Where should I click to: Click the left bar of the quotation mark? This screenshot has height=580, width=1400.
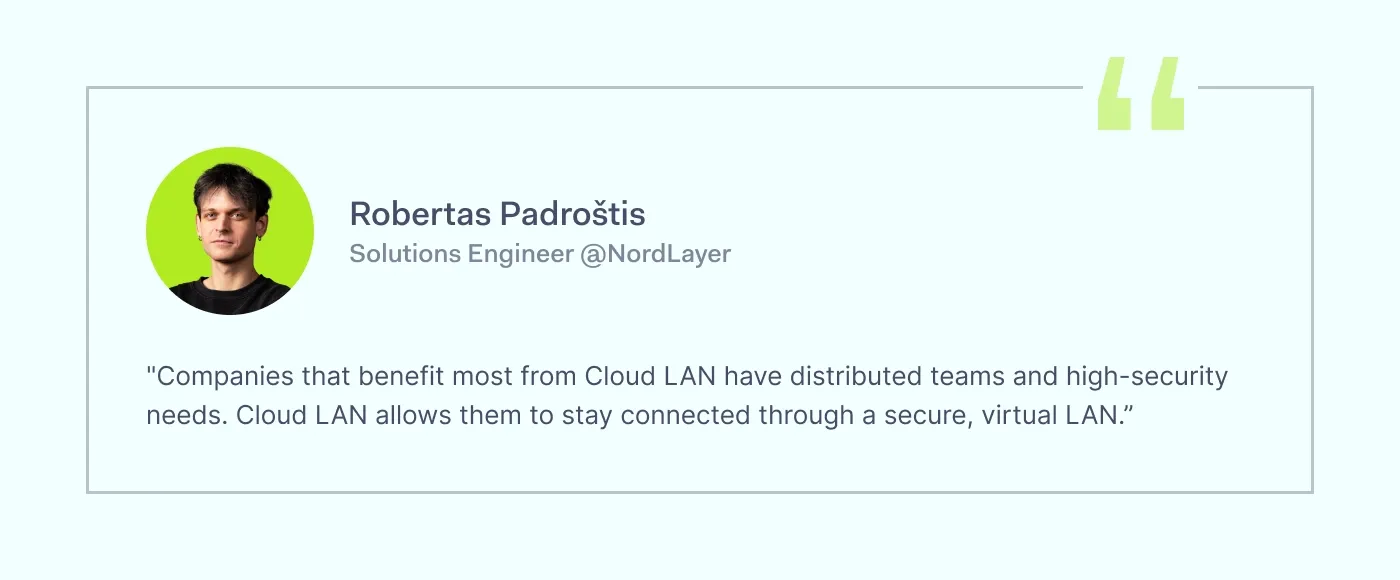pos(1114,94)
